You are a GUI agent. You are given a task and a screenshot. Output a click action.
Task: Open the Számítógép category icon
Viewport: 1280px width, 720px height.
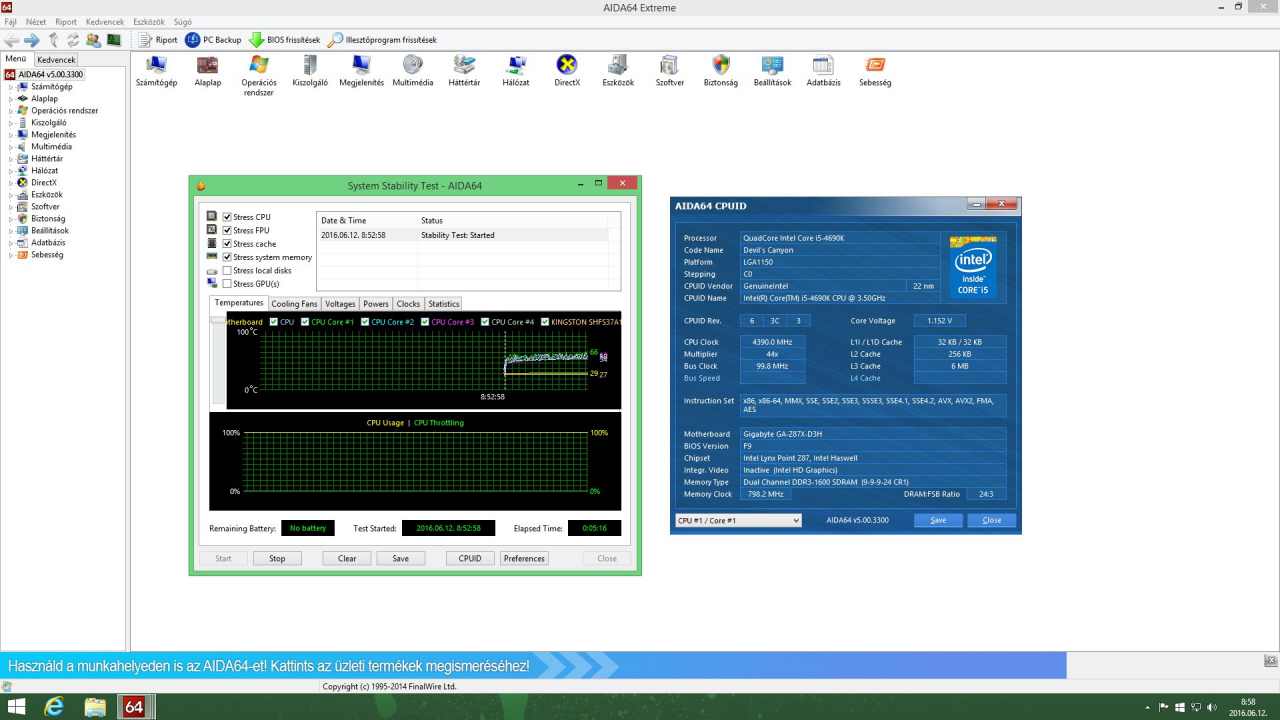pos(156,71)
